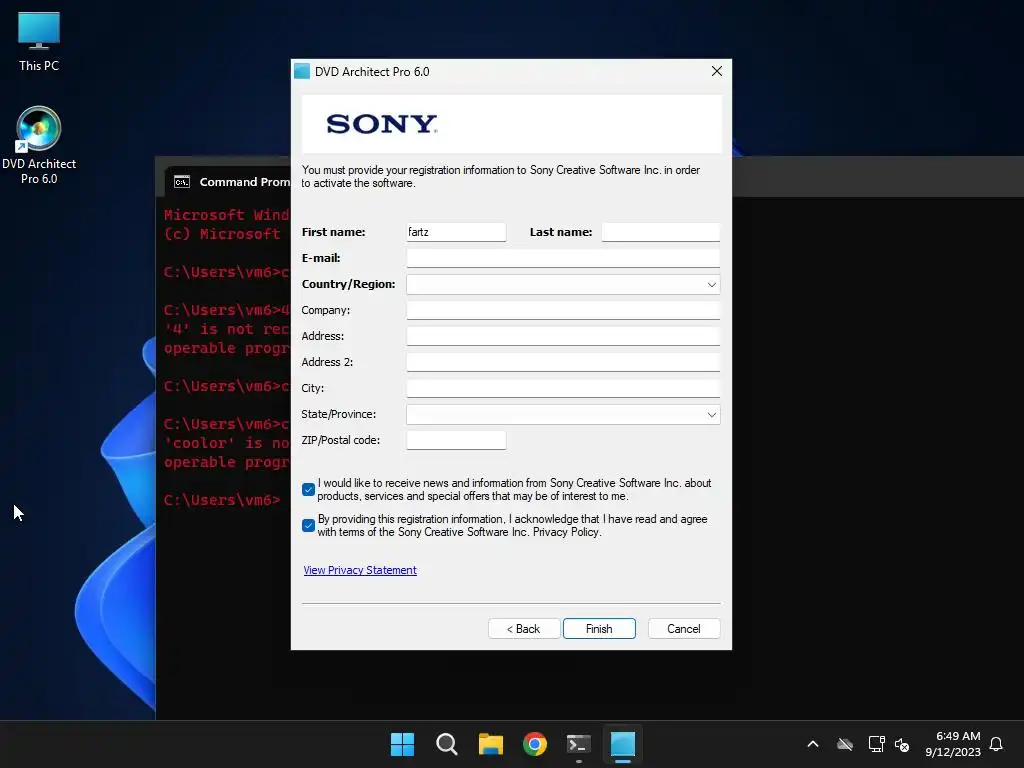Open This PC desktop icon

tap(39, 42)
